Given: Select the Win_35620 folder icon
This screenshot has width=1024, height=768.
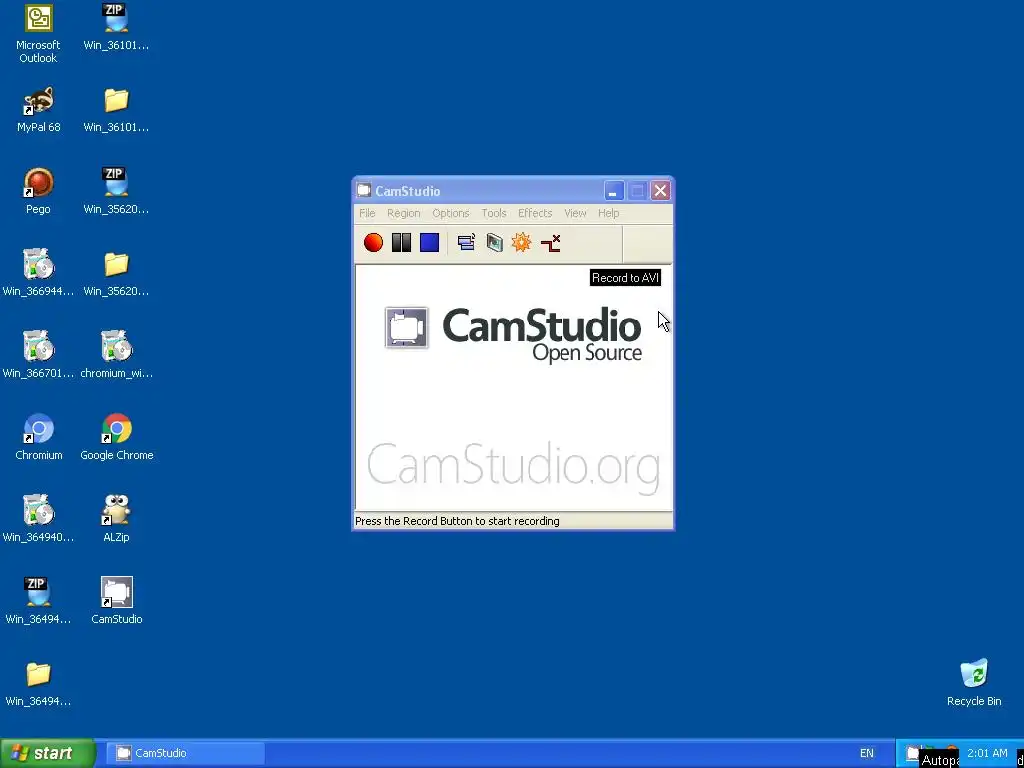Looking at the screenshot, I should tap(116, 273).
